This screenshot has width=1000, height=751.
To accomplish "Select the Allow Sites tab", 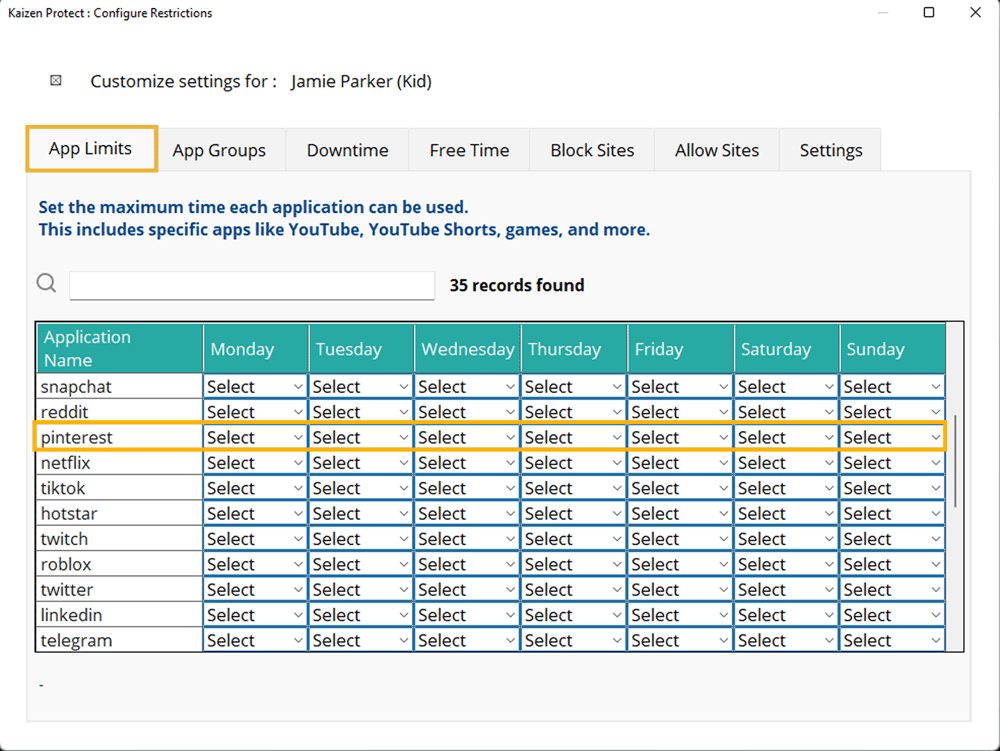I will (x=716, y=150).
